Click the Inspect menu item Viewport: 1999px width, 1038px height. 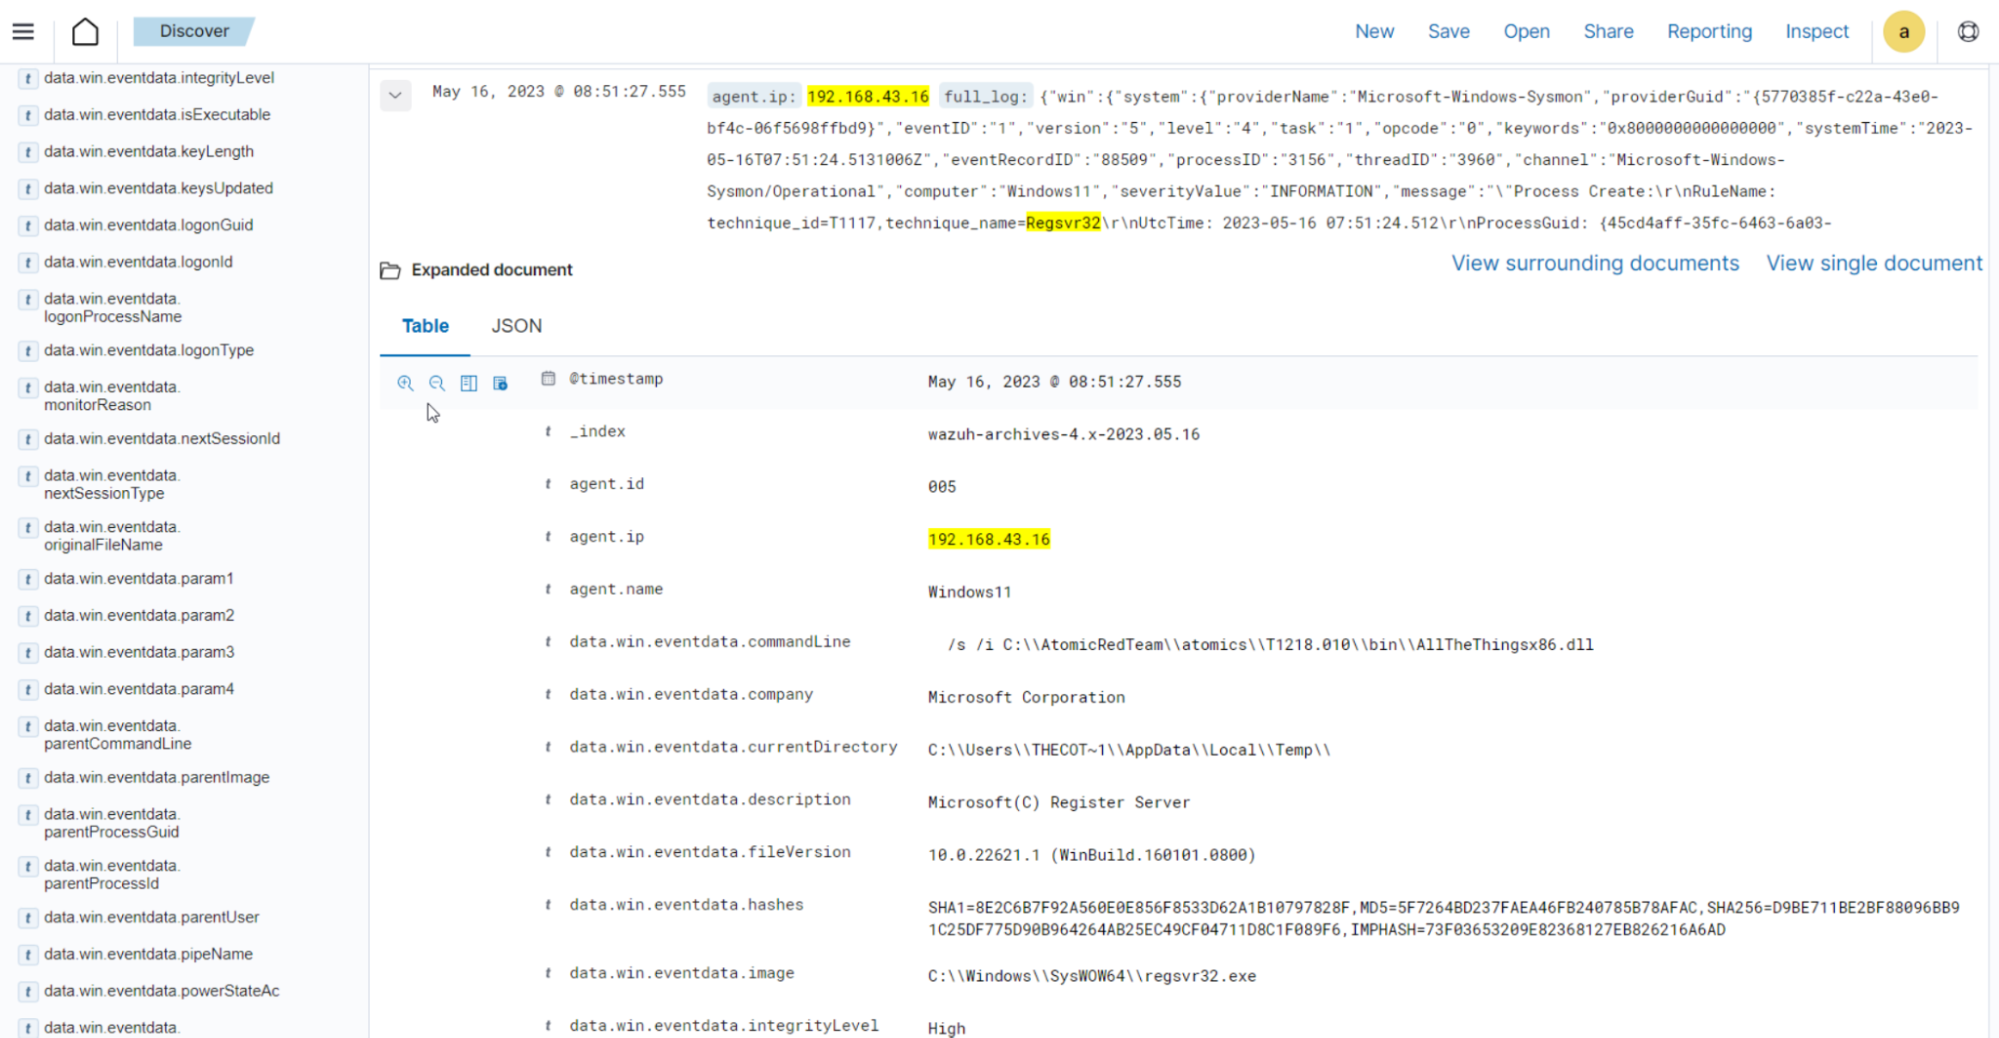pyautogui.click(x=1816, y=32)
